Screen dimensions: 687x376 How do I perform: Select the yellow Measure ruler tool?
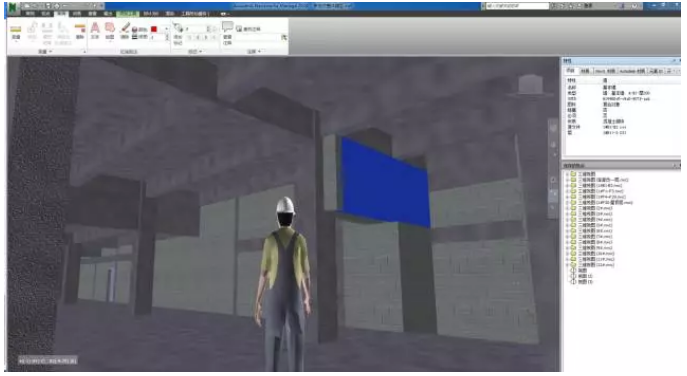(x=16, y=30)
